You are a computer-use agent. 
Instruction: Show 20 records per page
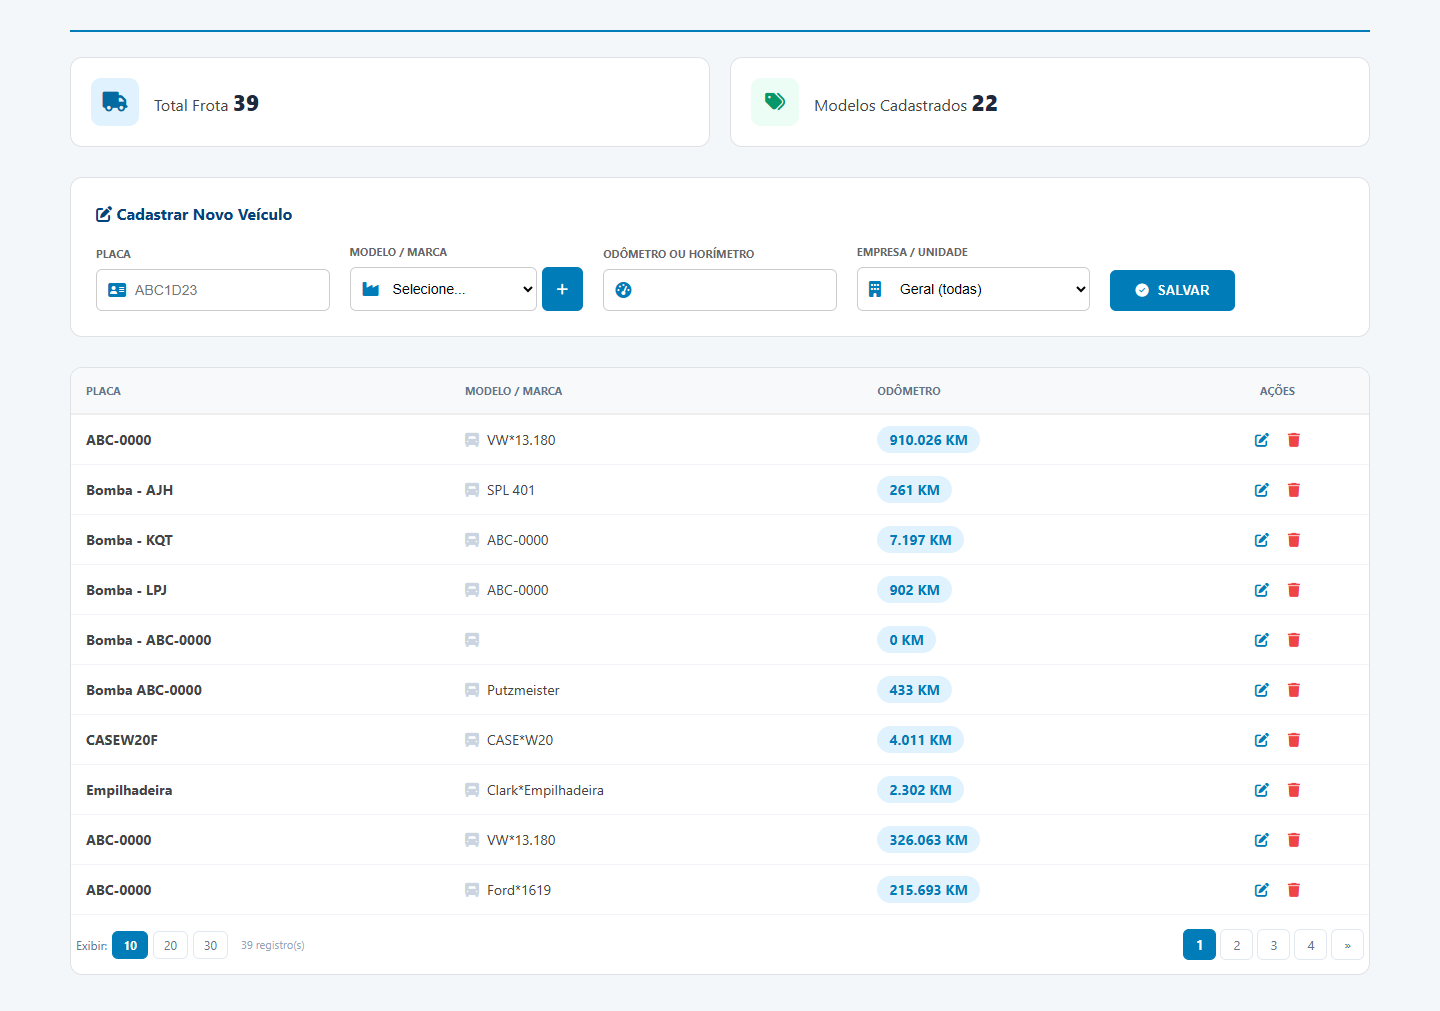170,945
